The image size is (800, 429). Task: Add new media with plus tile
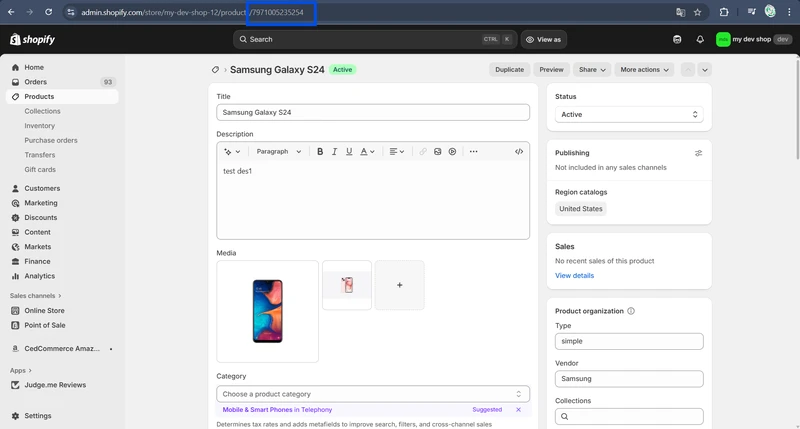[399, 285]
